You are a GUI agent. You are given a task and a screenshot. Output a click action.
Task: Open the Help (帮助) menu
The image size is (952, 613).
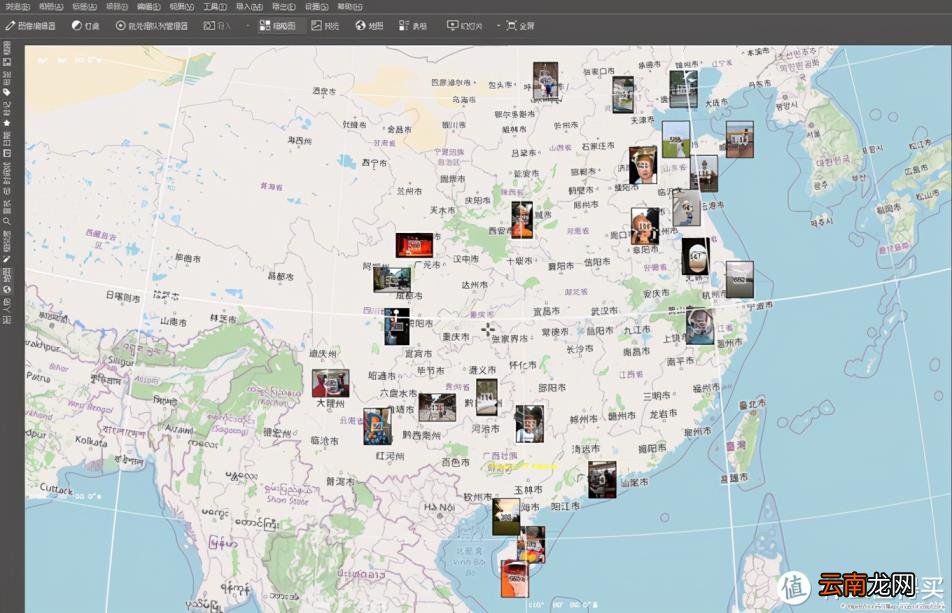click(350, 7)
